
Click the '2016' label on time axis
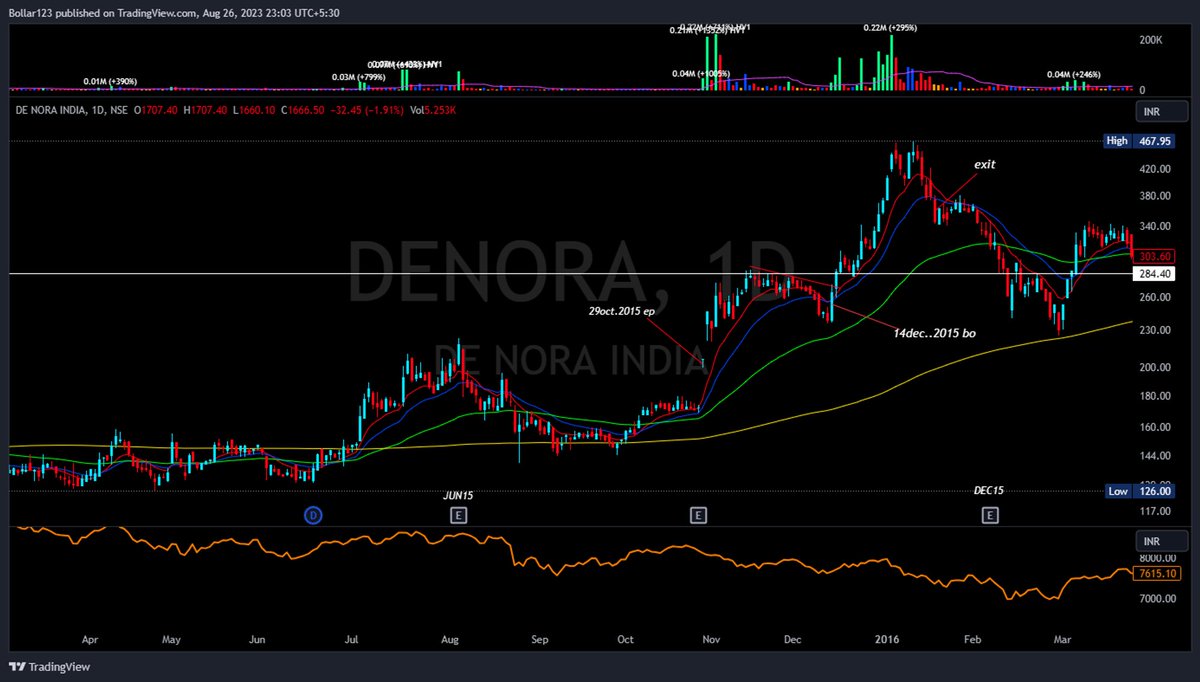pyautogui.click(x=887, y=638)
